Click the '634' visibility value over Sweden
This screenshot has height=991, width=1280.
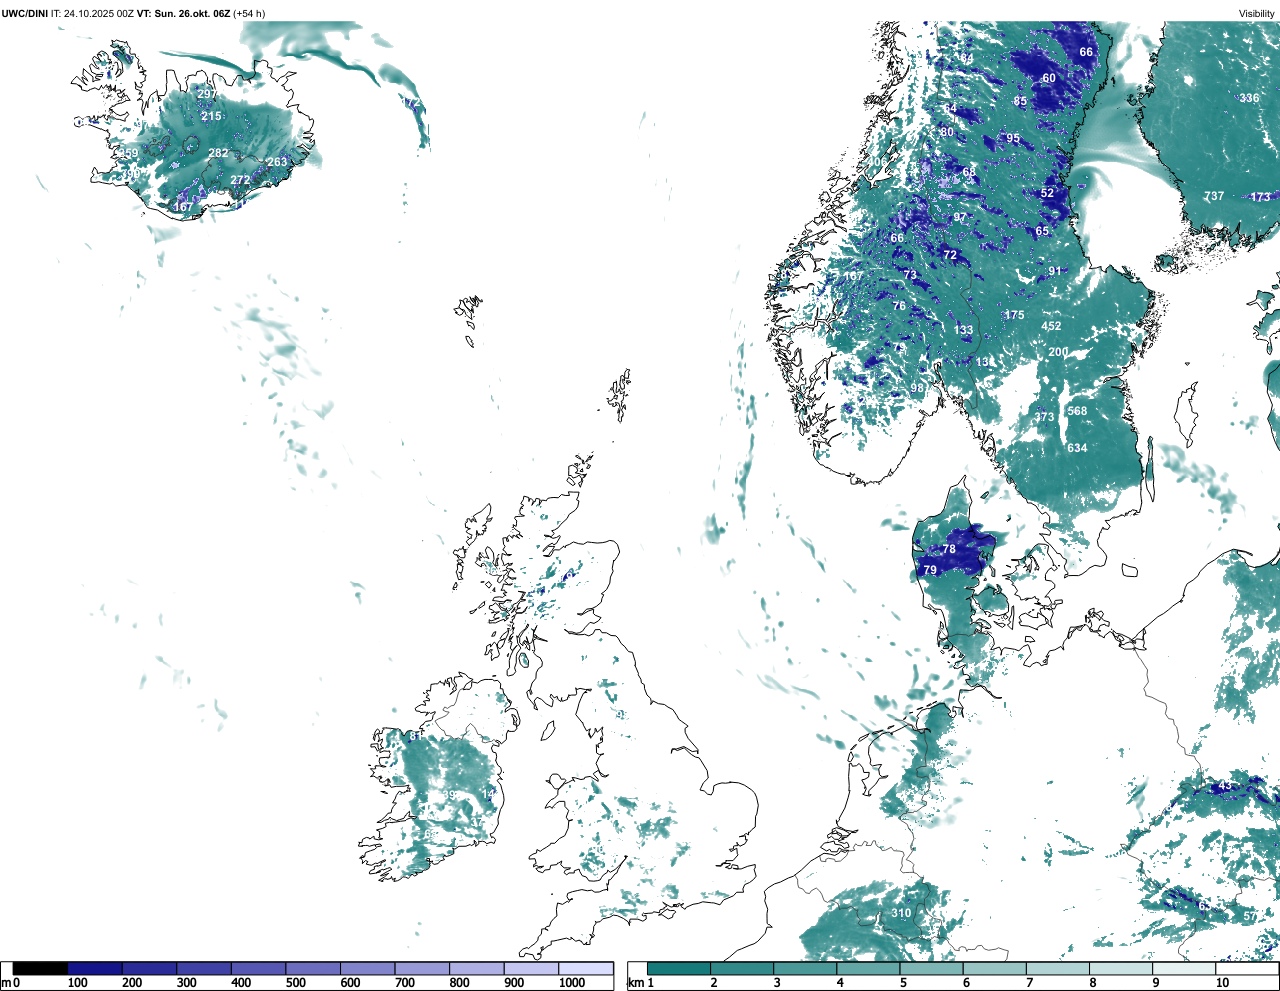[1077, 448]
